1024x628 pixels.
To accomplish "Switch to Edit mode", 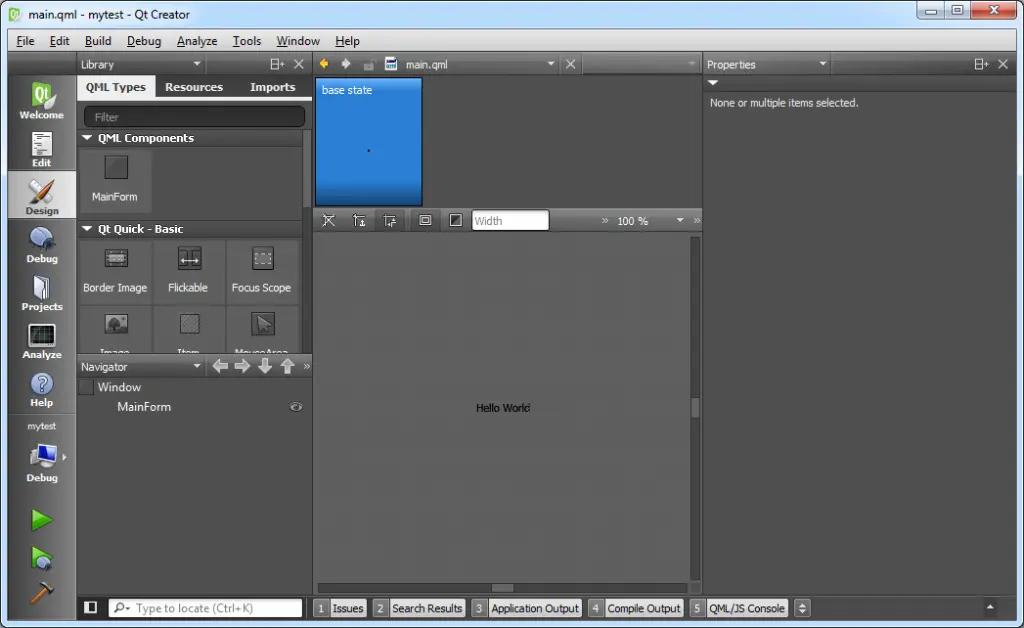I will 41,149.
